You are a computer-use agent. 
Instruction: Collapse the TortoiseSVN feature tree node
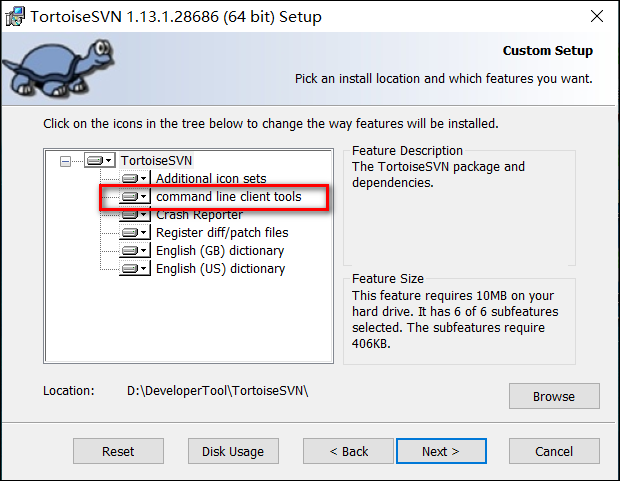[65, 161]
